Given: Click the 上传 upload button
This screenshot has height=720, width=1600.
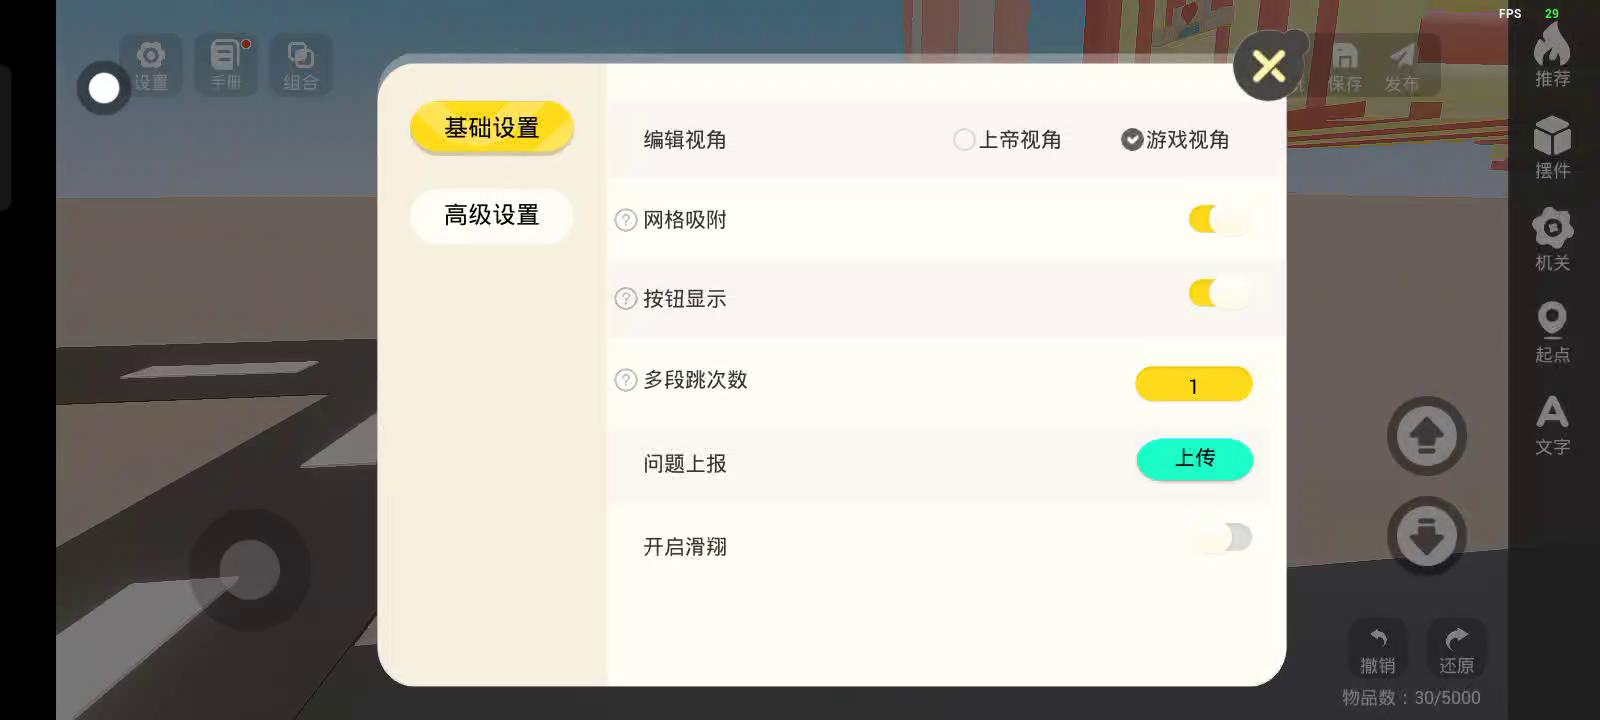Looking at the screenshot, I should tap(1194, 459).
